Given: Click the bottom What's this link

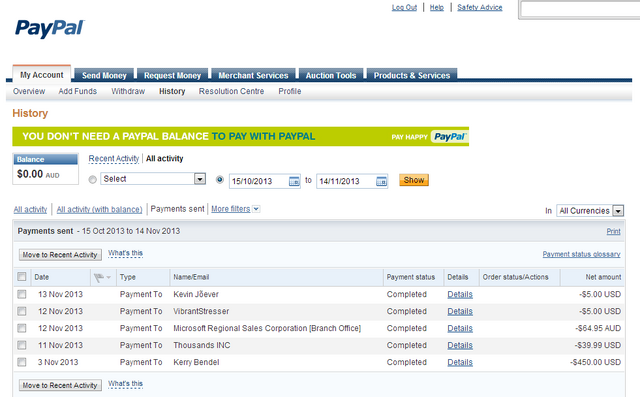Looking at the screenshot, I should tap(125, 384).
